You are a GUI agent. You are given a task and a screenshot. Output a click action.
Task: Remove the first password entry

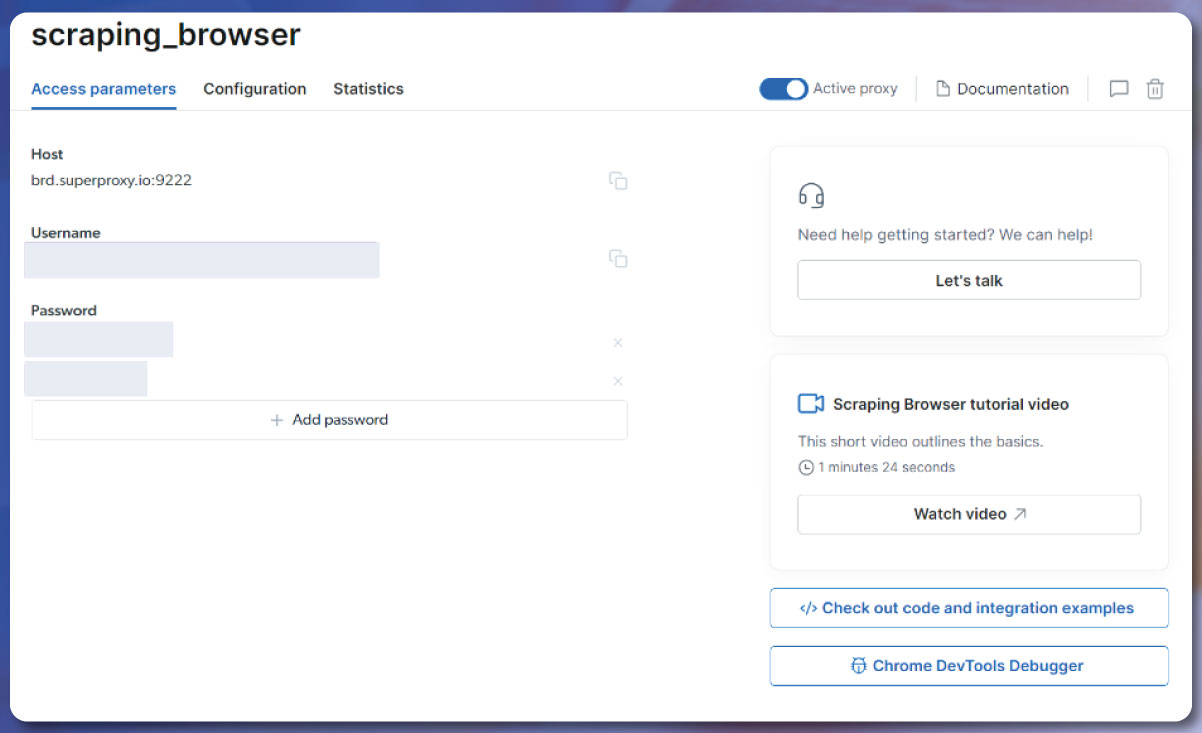click(617, 343)
